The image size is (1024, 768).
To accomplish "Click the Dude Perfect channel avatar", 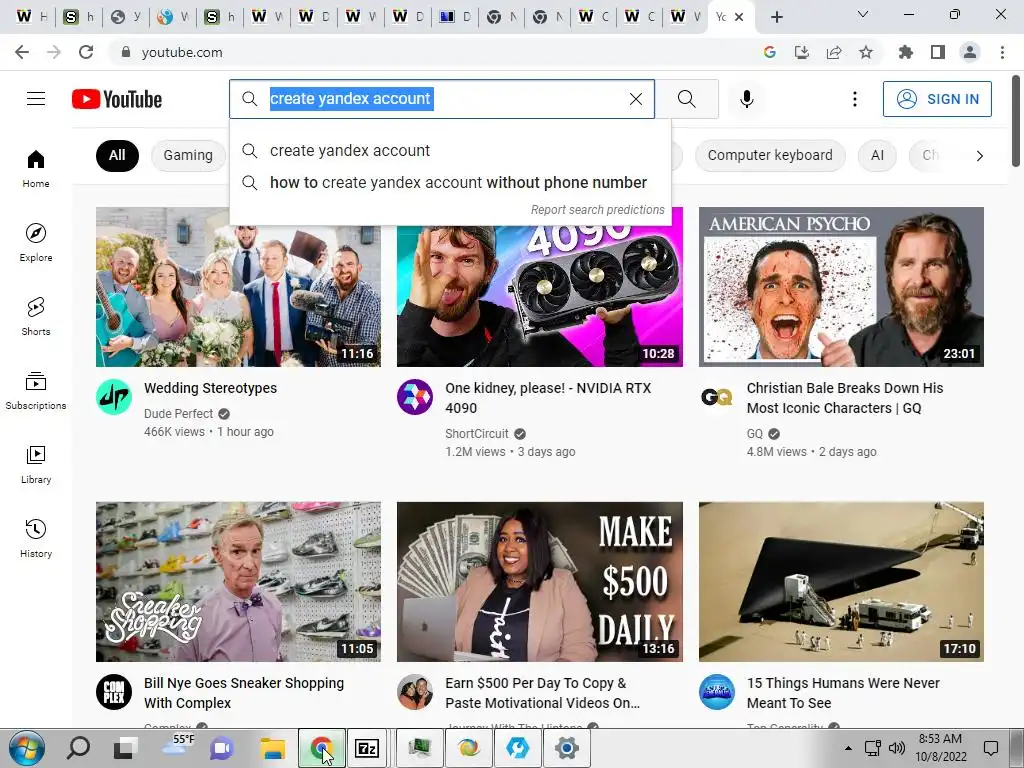I will [x=114, y=397].
